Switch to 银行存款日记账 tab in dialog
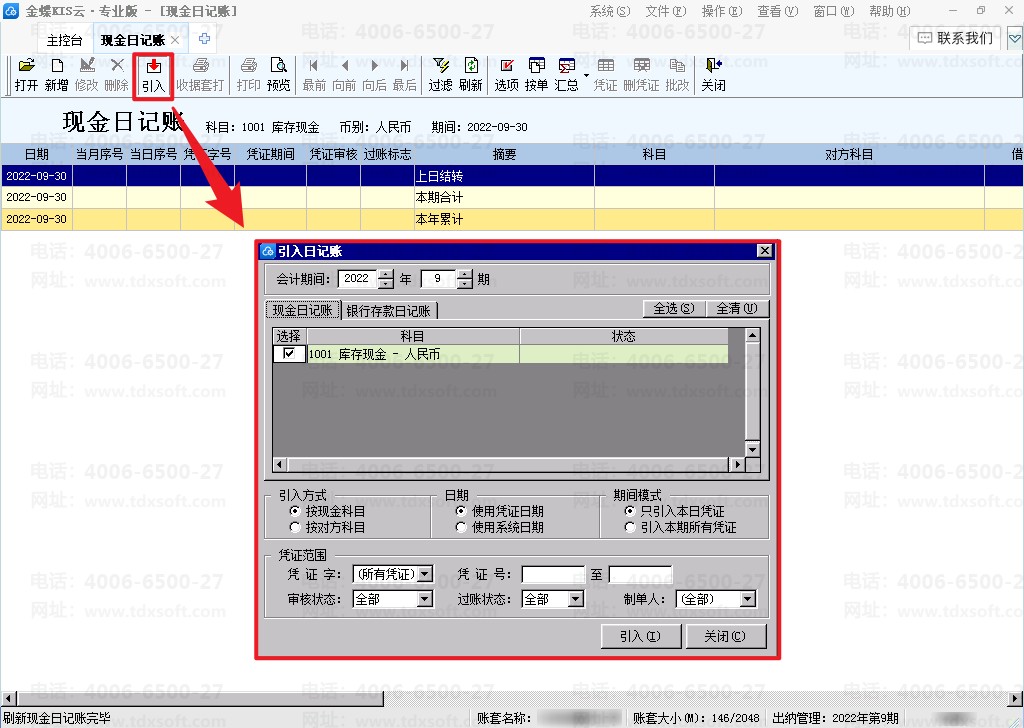 [389, 311]
